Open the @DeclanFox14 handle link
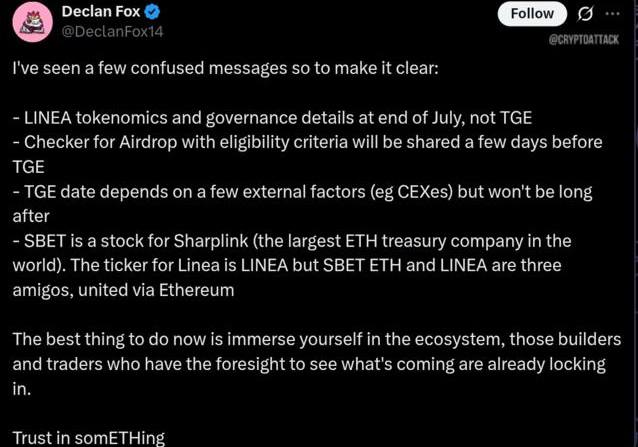The height and width of the screenshot is (447, 638). 112,31
